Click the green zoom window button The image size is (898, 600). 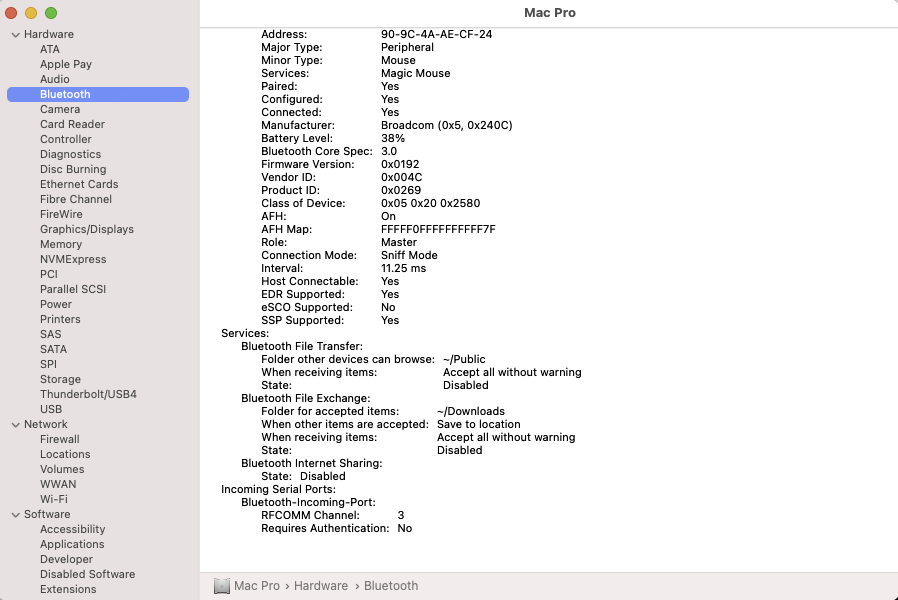pyautogui.click(x=51, y=13)
